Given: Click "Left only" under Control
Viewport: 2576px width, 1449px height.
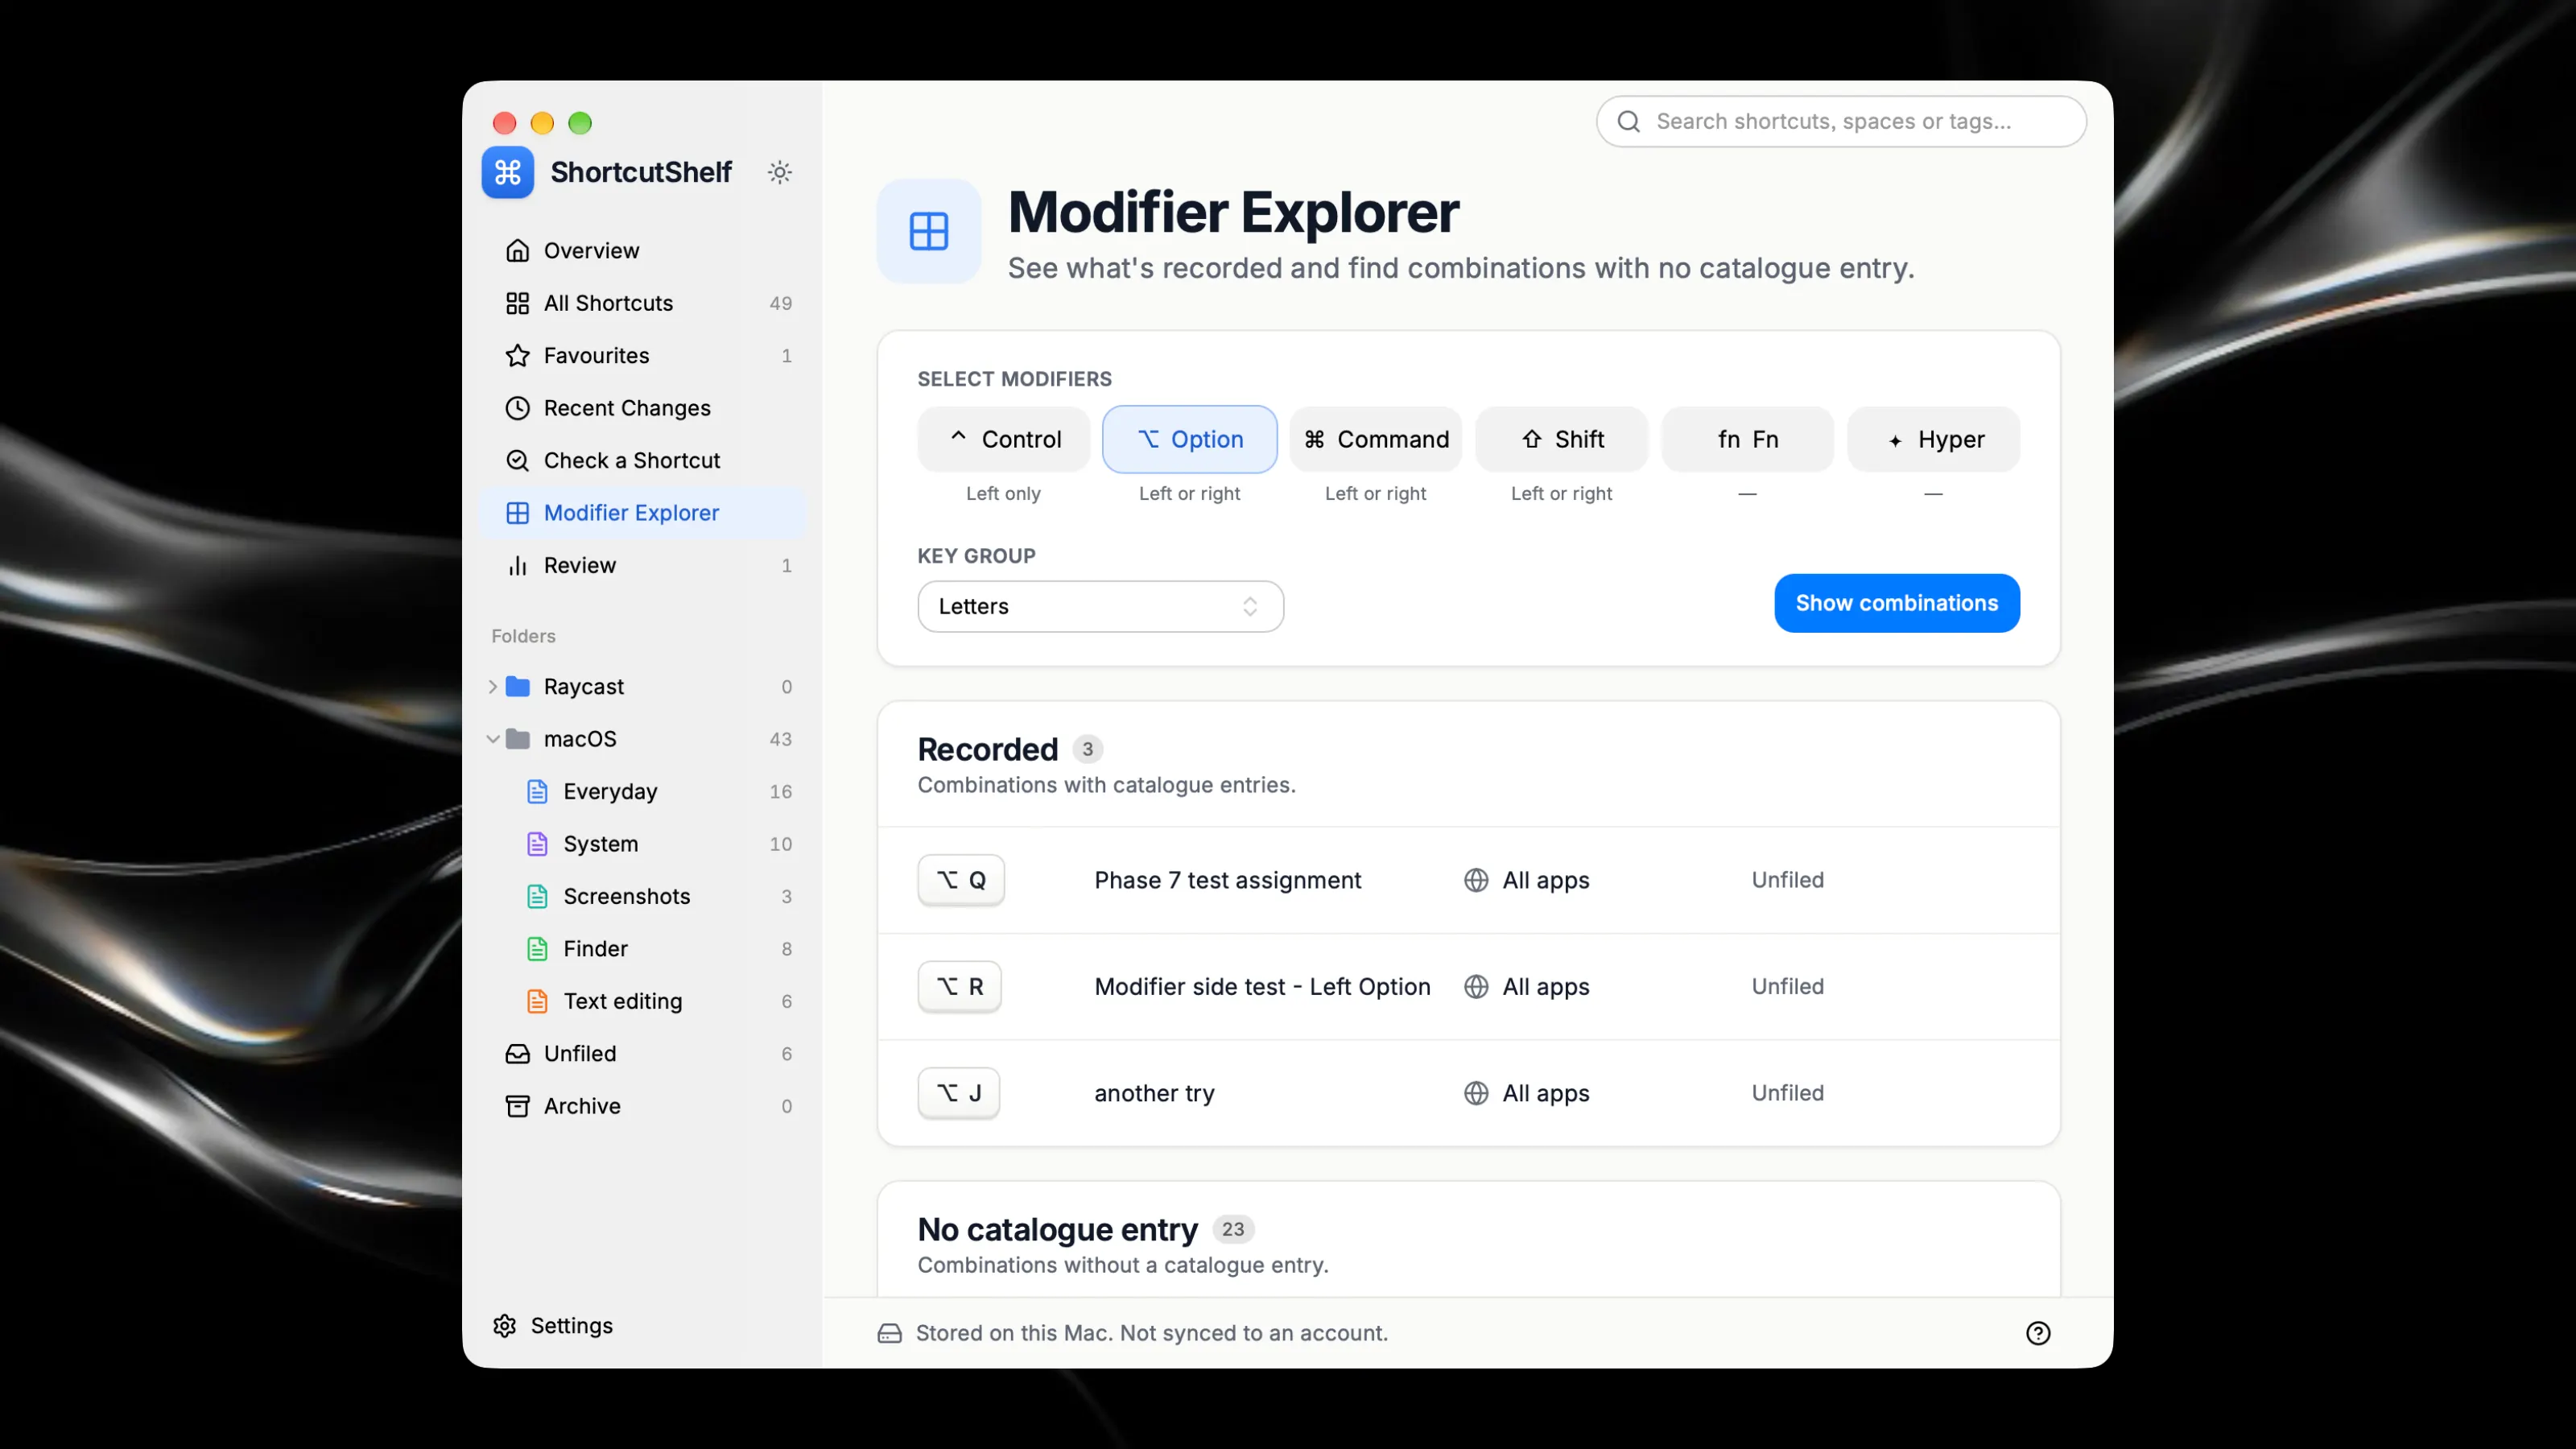Looking at the screenshot, I should click(1003, 493).
